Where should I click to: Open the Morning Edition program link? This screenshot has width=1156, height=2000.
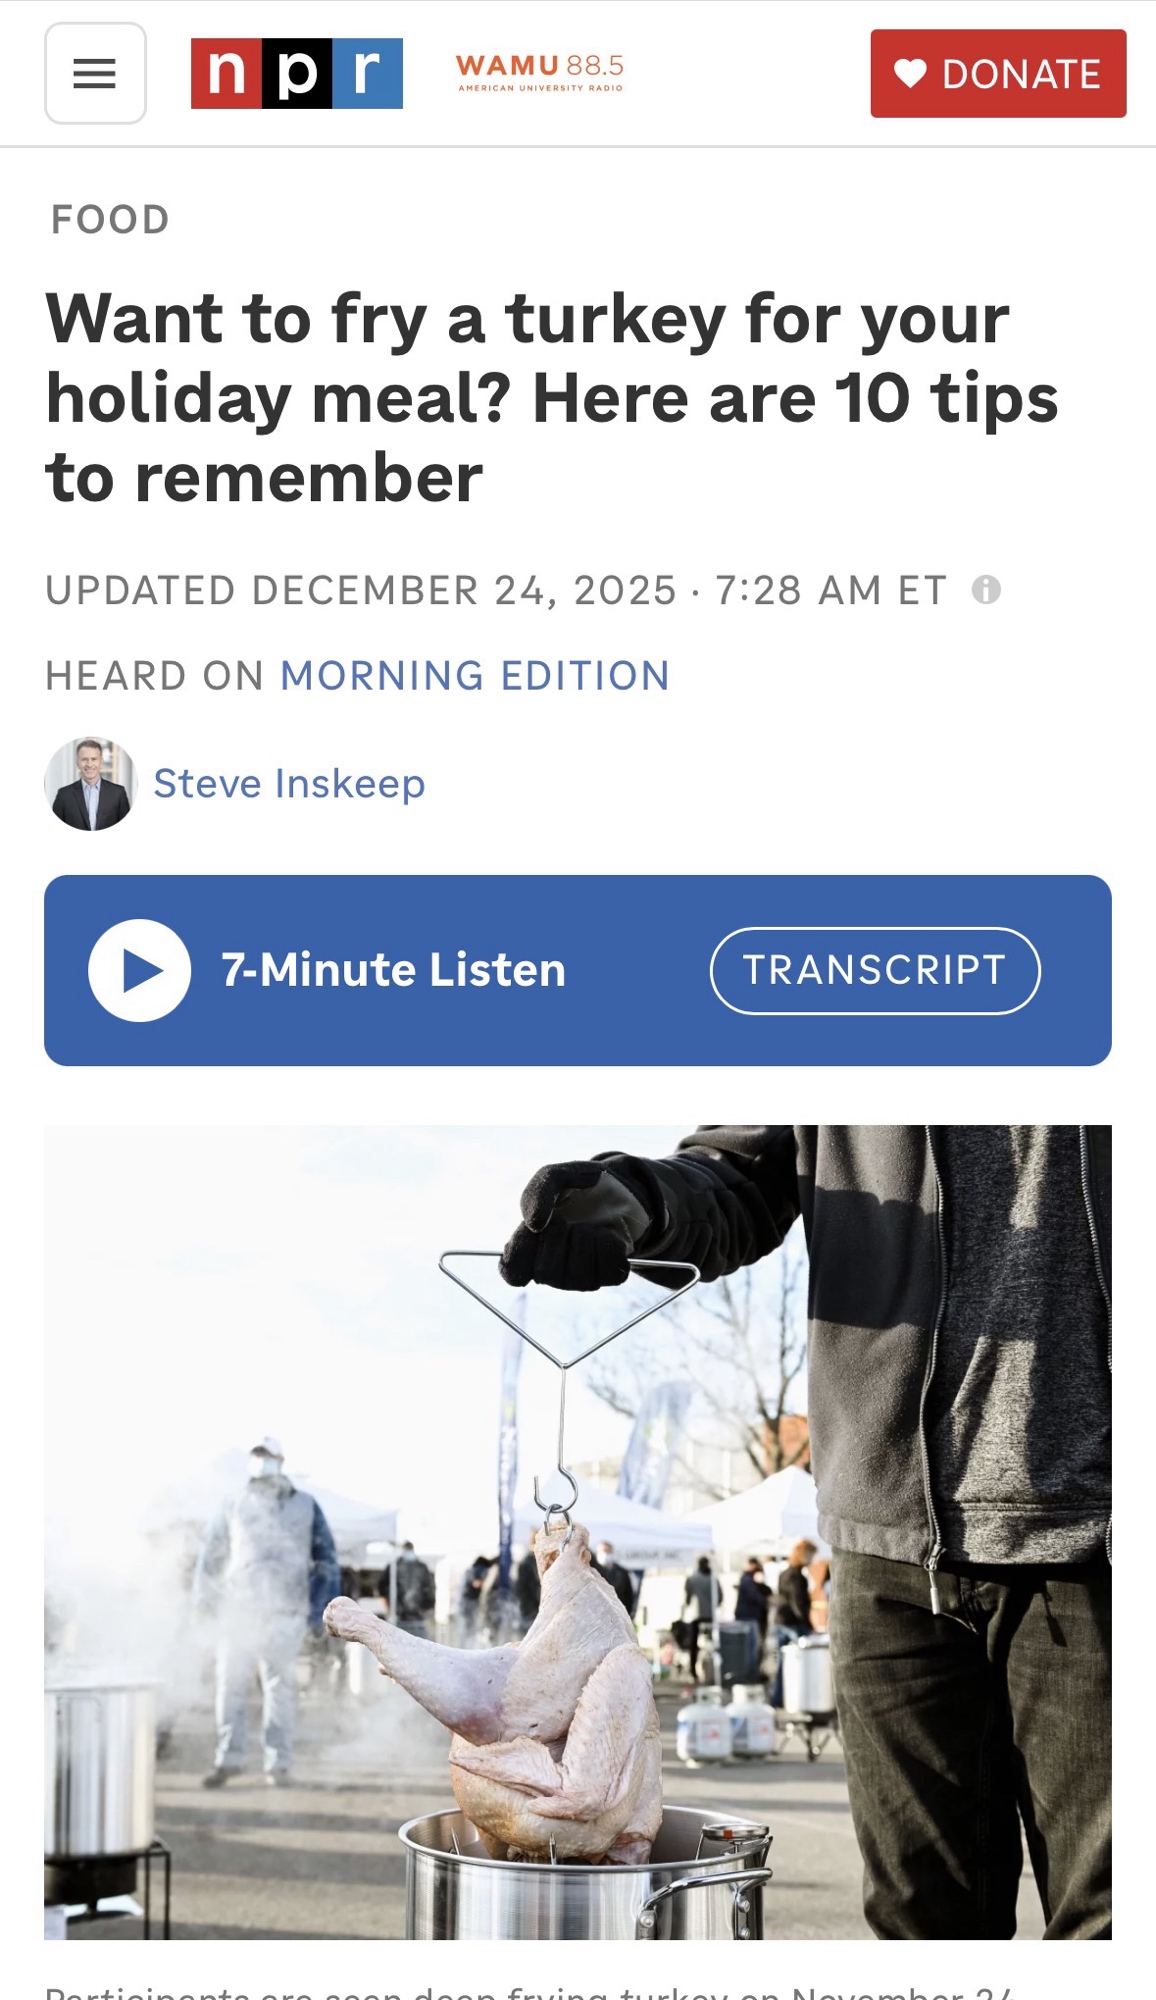475,676
